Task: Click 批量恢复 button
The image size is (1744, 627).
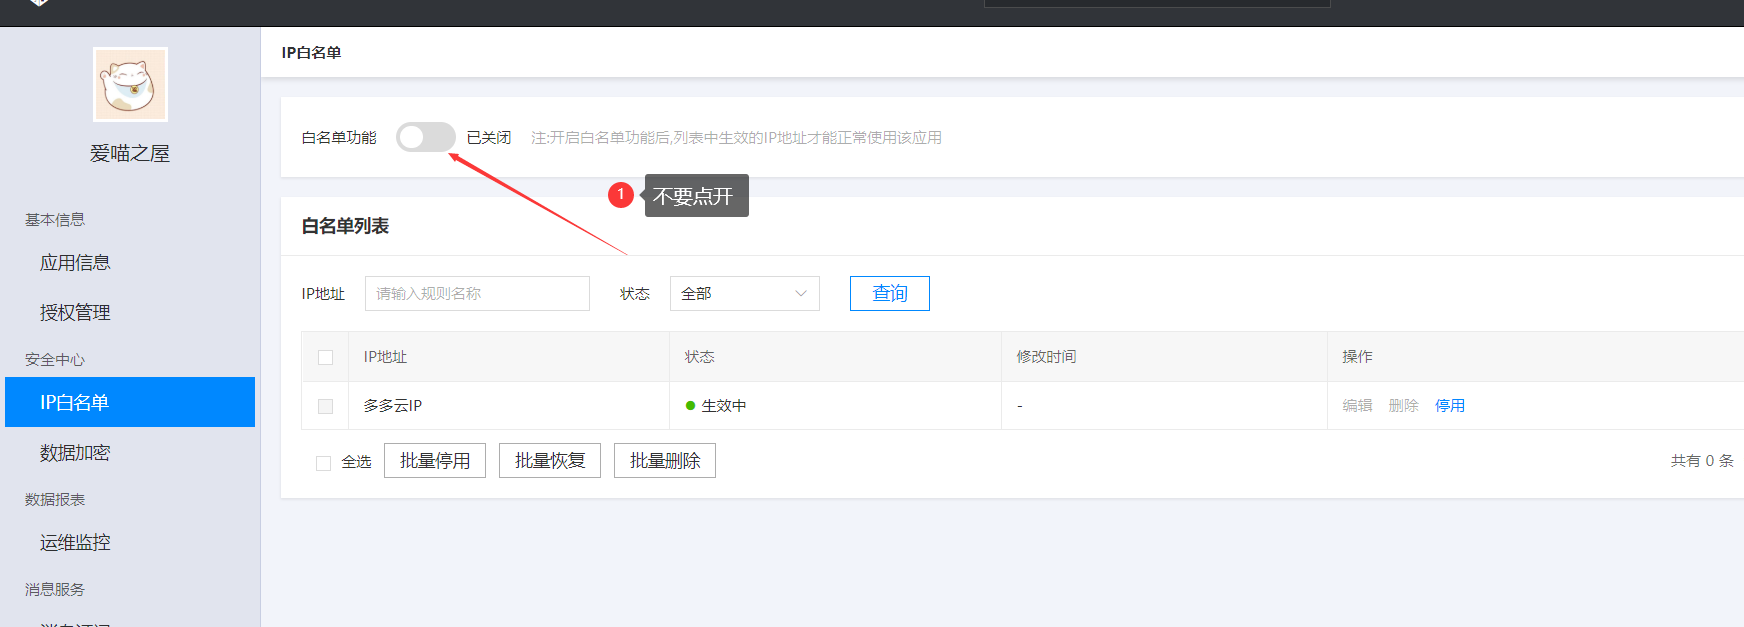Action: [550, 461]
